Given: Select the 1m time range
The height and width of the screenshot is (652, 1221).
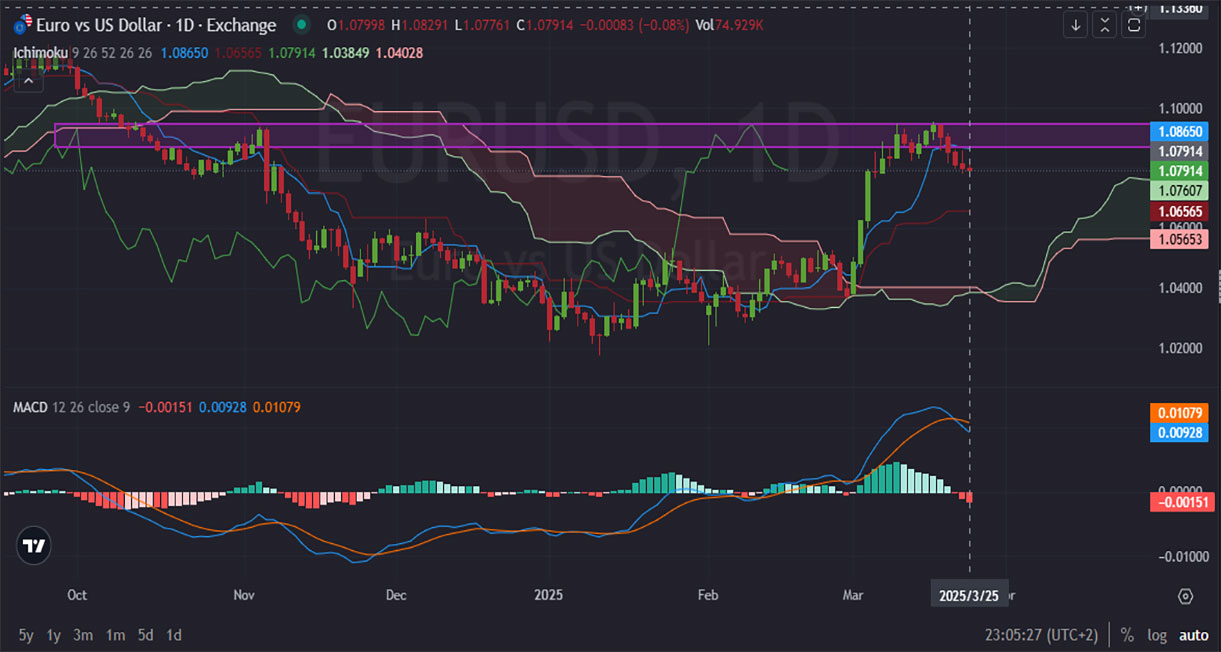Looking at the screenshot, I should tap(115, 635).
